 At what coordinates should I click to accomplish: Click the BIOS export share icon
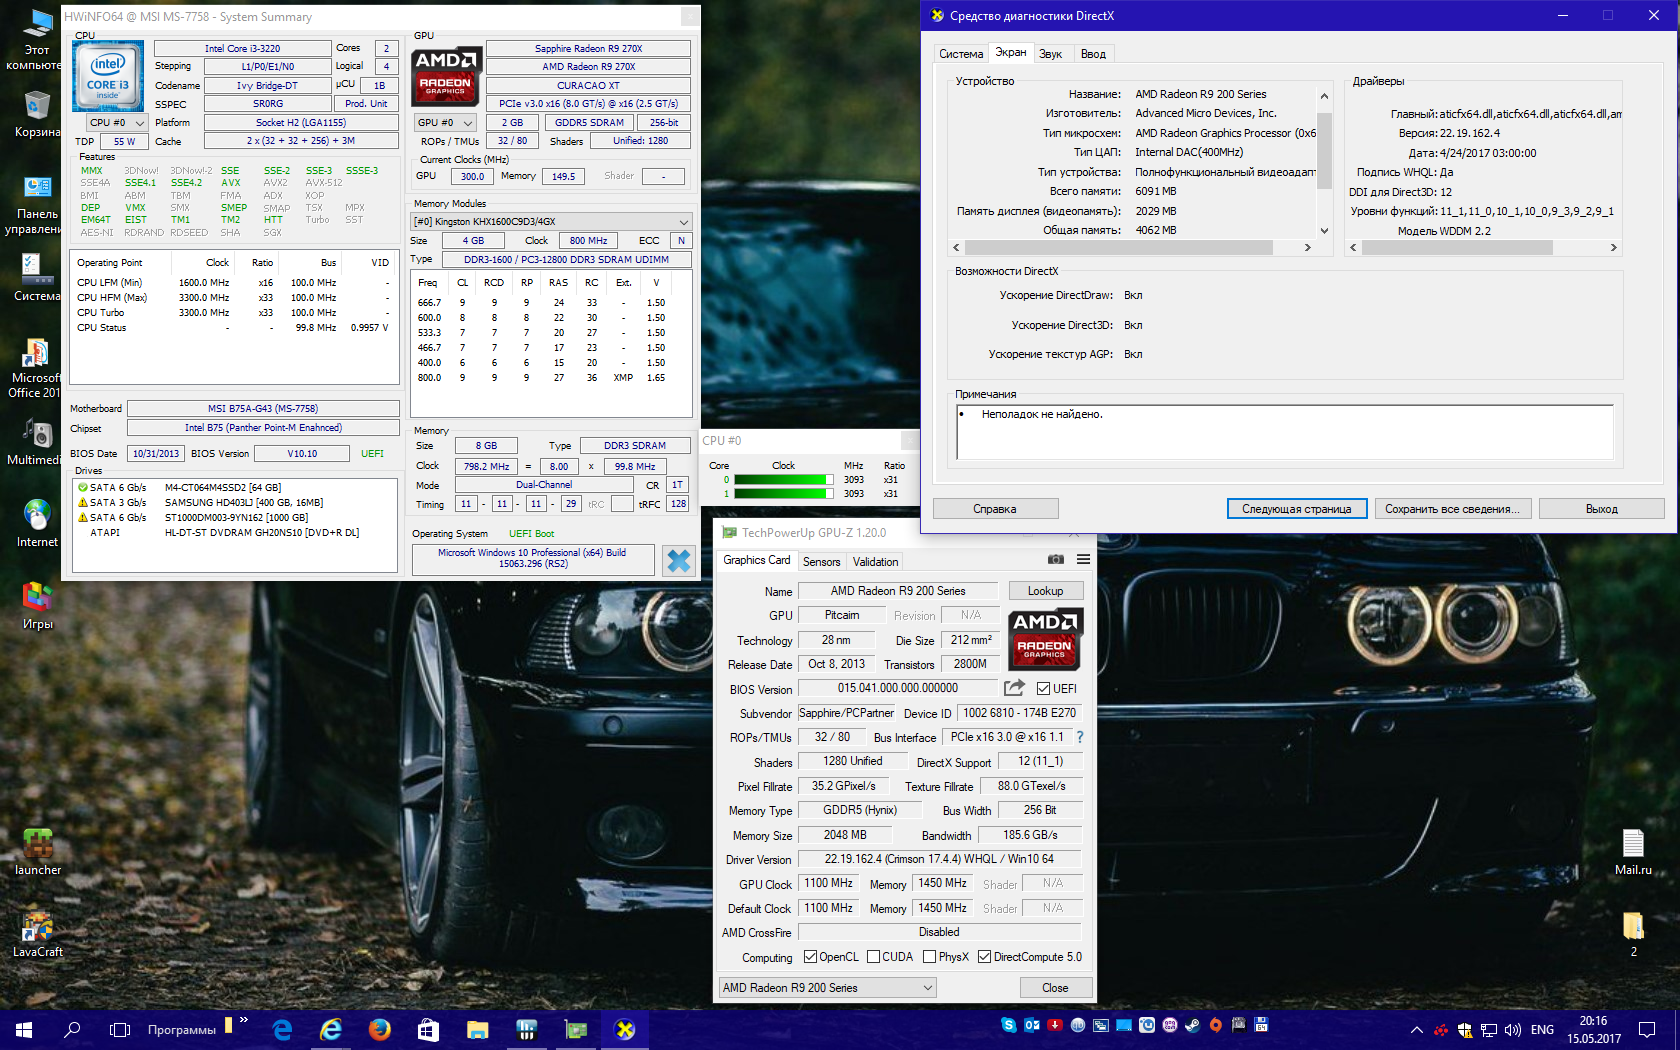[1014, 688]
